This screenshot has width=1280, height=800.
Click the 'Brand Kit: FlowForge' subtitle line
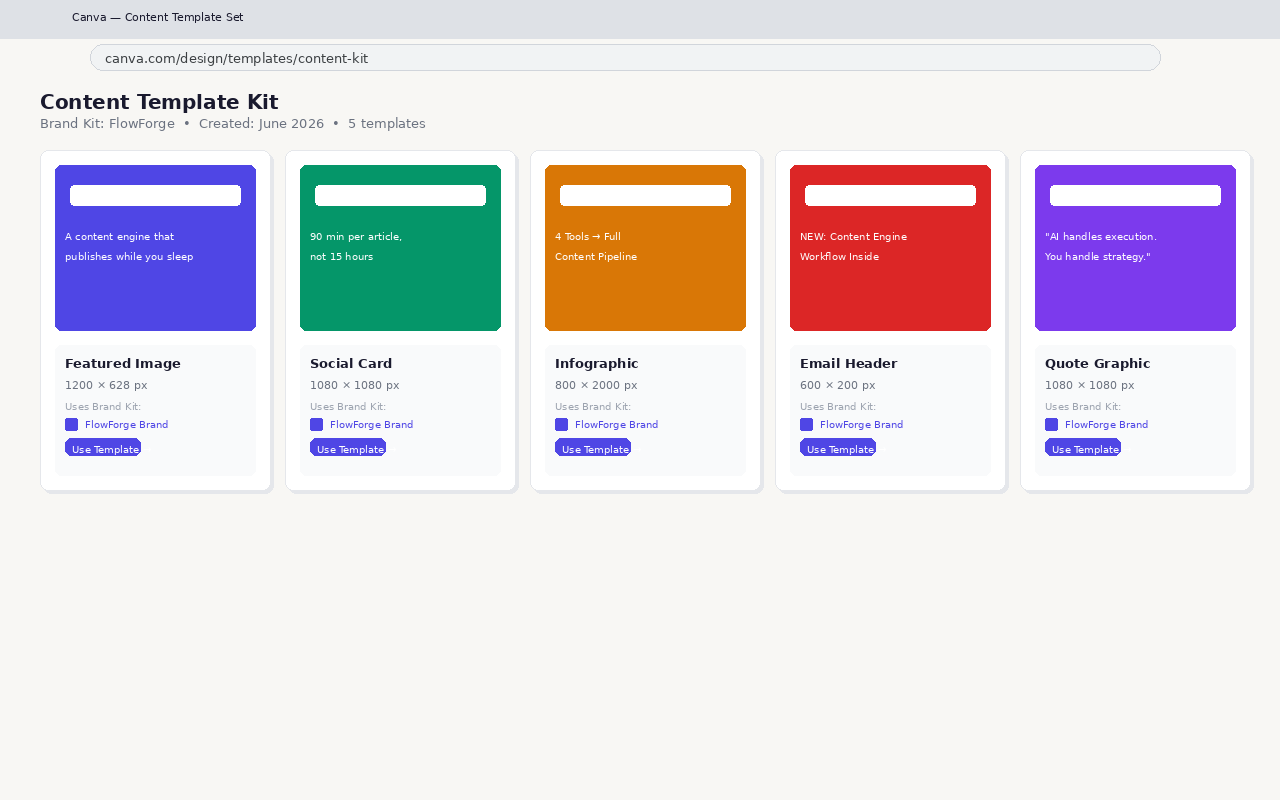[x=233, y=124]
